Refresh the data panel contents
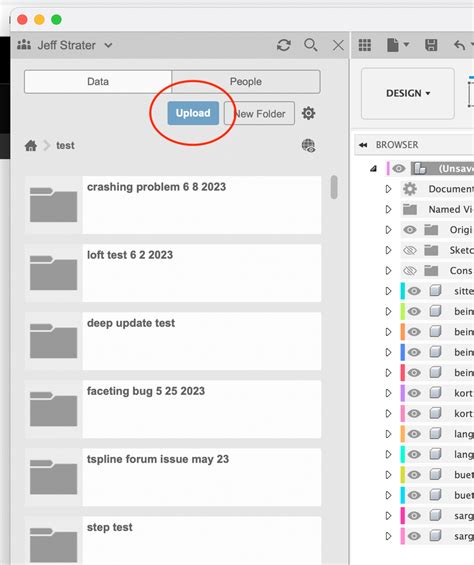This screenshot has height=565, width=474. [284, 45]
